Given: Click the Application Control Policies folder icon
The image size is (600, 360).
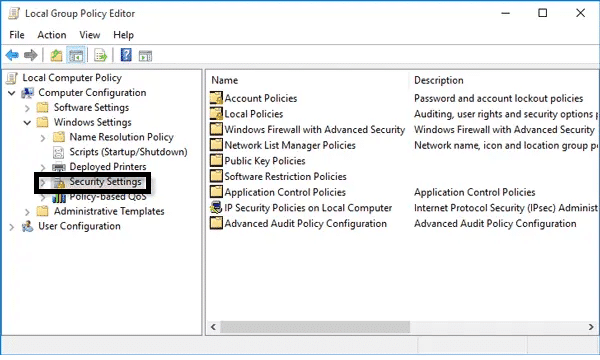Looking at the screenshot, I should [x=216, y=192].
